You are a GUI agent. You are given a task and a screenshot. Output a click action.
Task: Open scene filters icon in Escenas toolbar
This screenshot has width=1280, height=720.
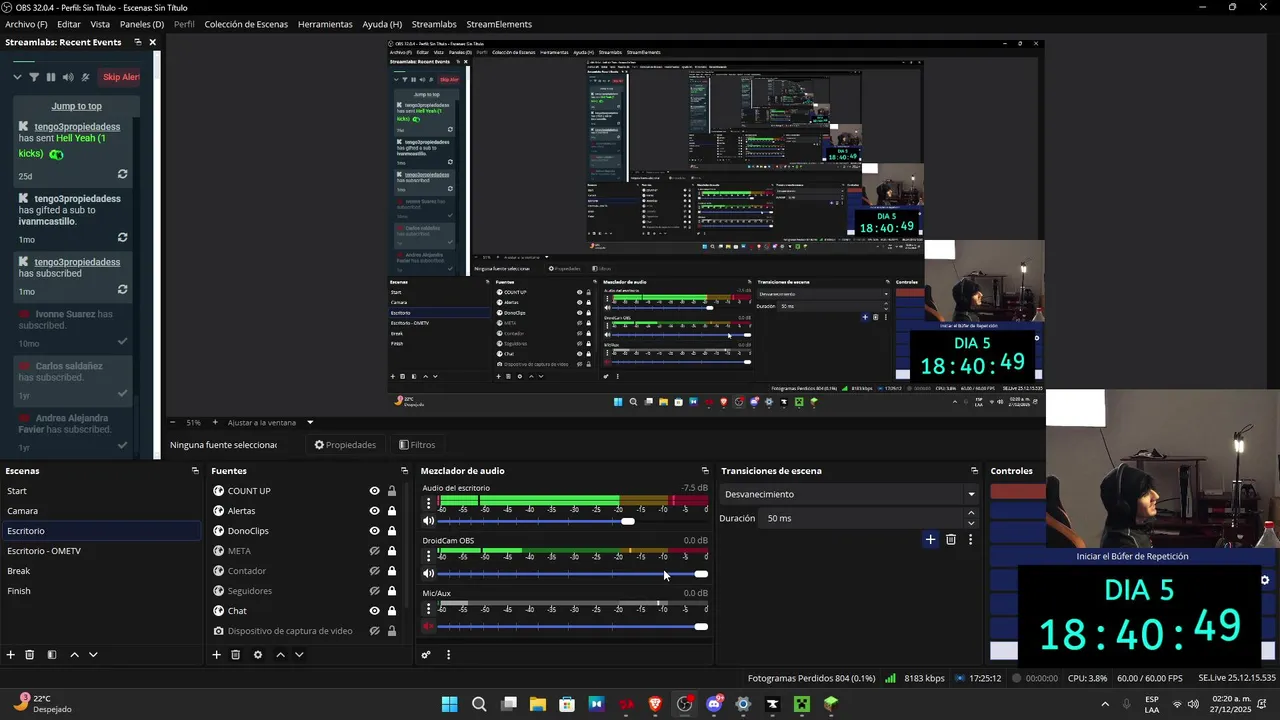pyautogui.click(x=52, y=655)
